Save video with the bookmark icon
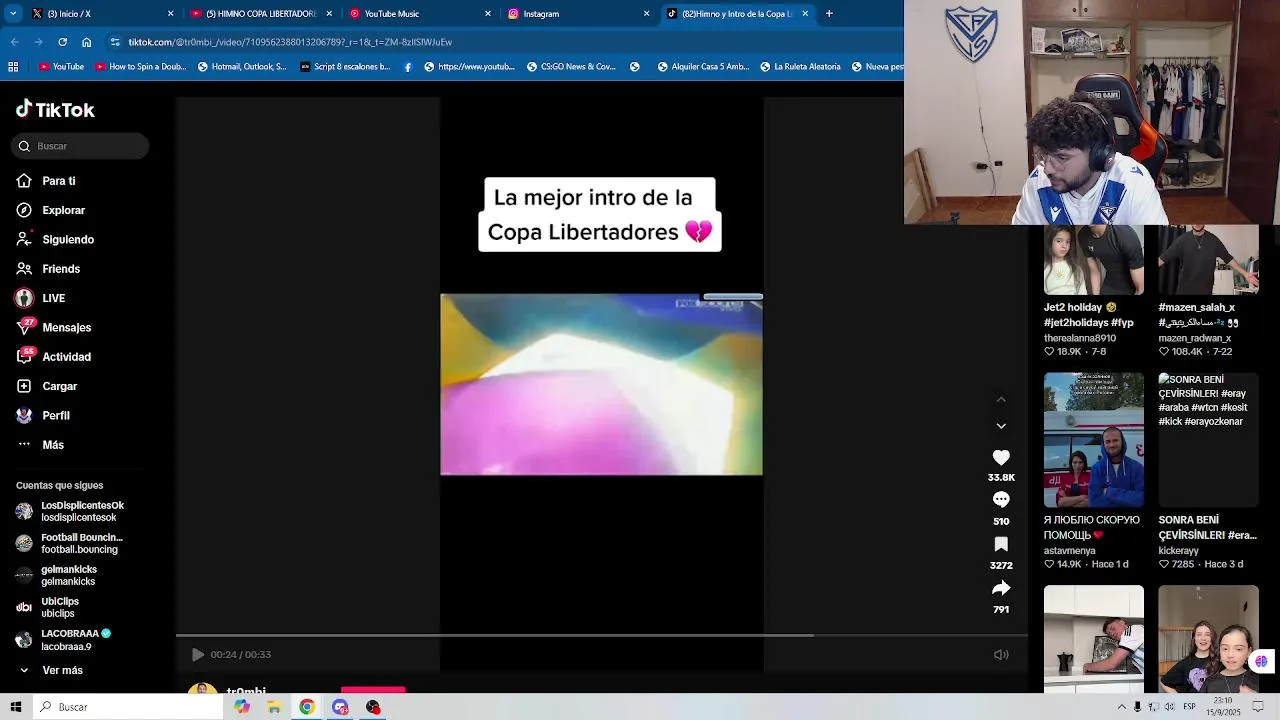The height and width of the screenshot is (720, 1280). pyautogui.click(x=1001, y=544)
